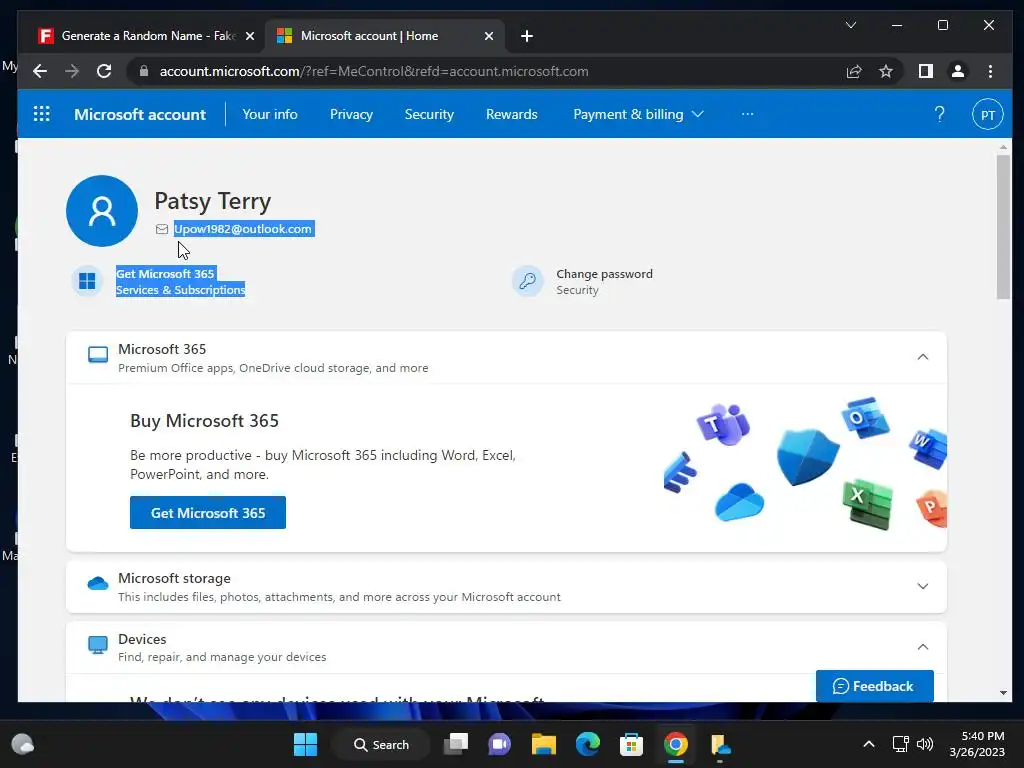Image resolution: width=1024 pixels, height=768 pixels.
Task: Click the Microsoft storage section title
Action: coord(174,578)
